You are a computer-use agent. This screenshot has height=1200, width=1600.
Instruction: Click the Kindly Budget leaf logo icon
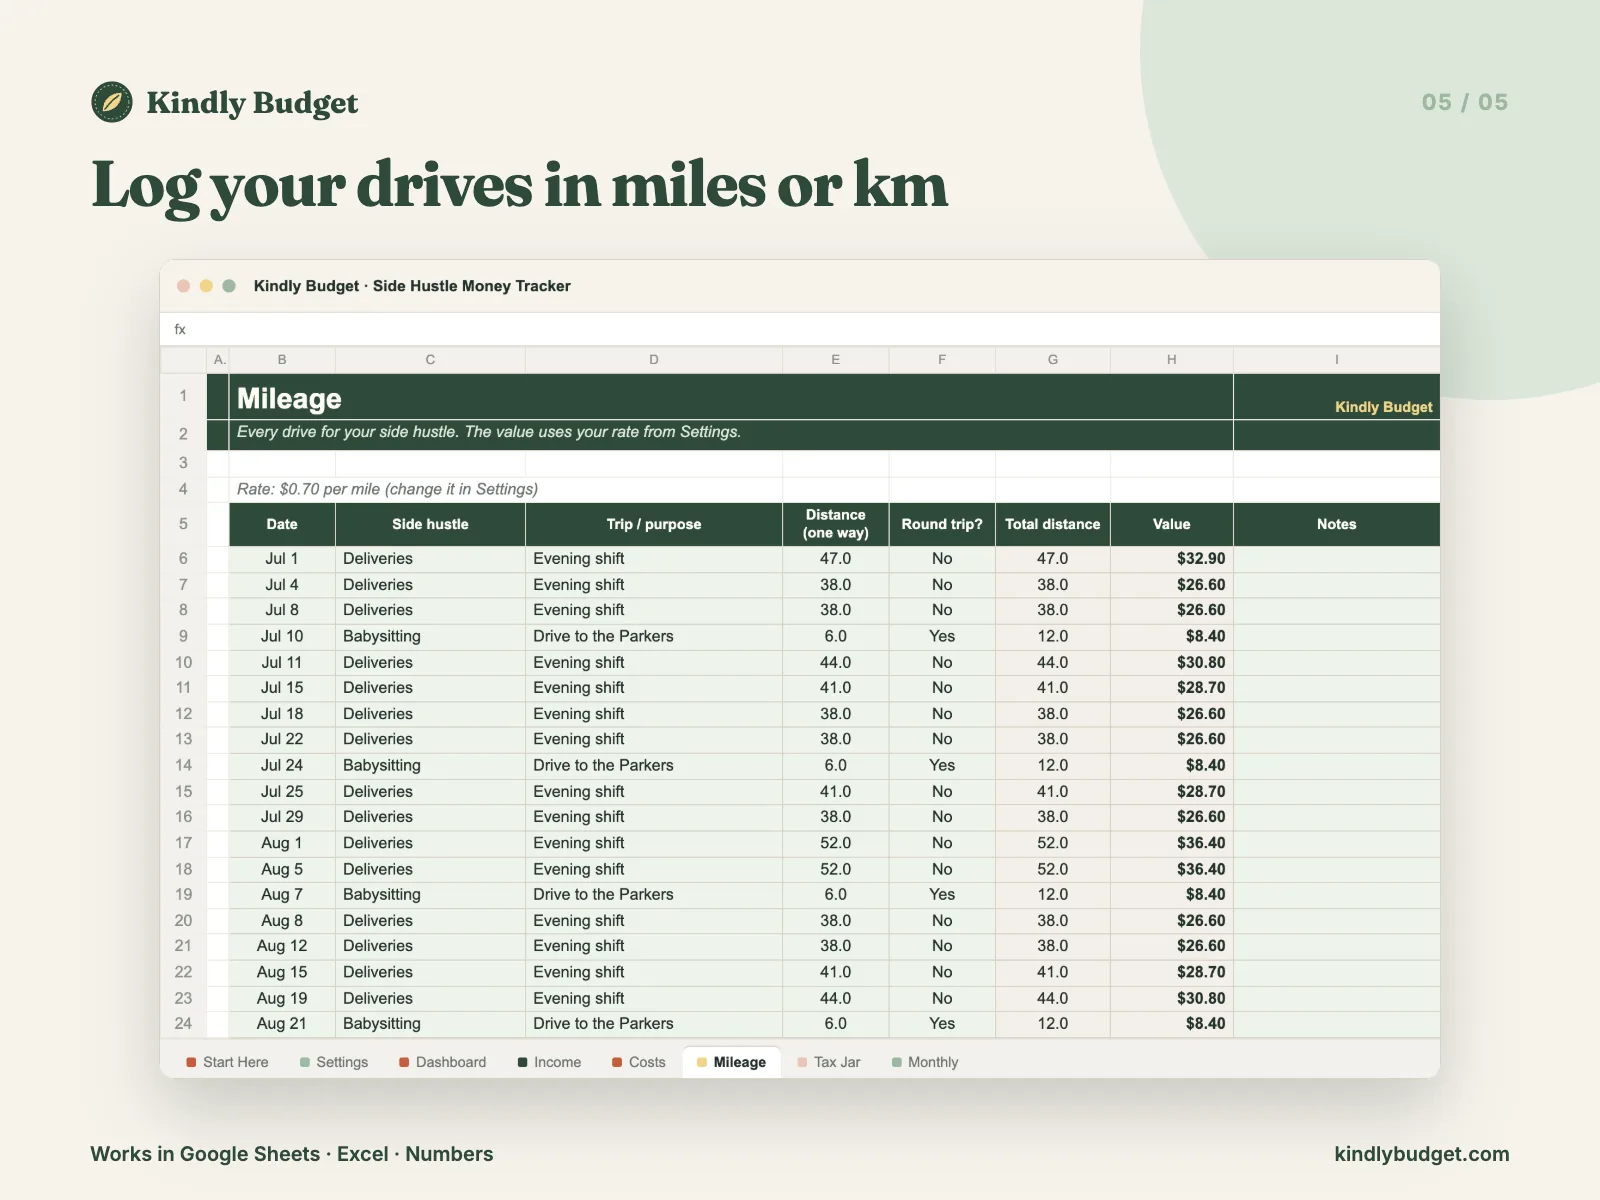coord(112,102)
